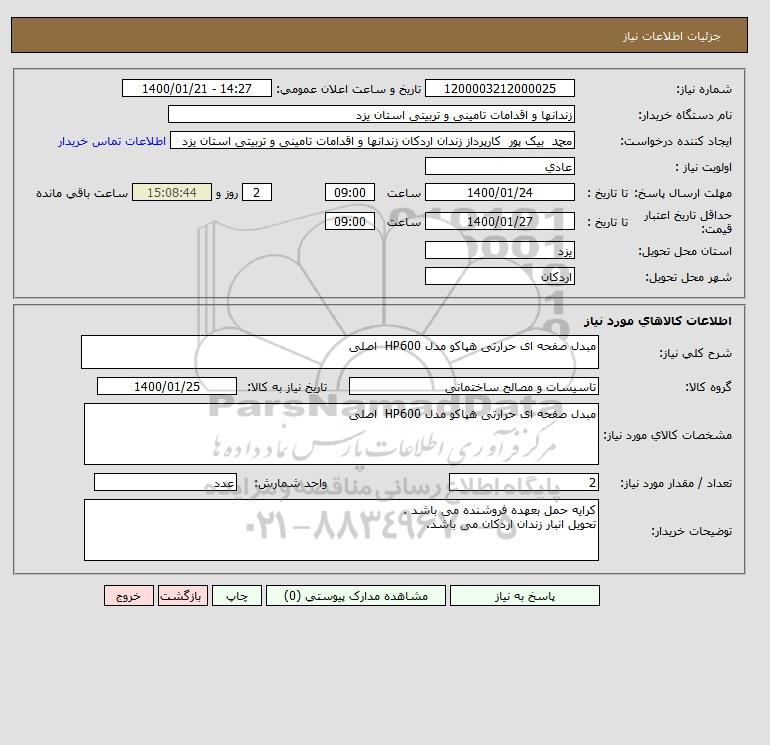Click the price validity date 1400/01/27
Screen dimensions: 770x745
[x=499, y=221]
